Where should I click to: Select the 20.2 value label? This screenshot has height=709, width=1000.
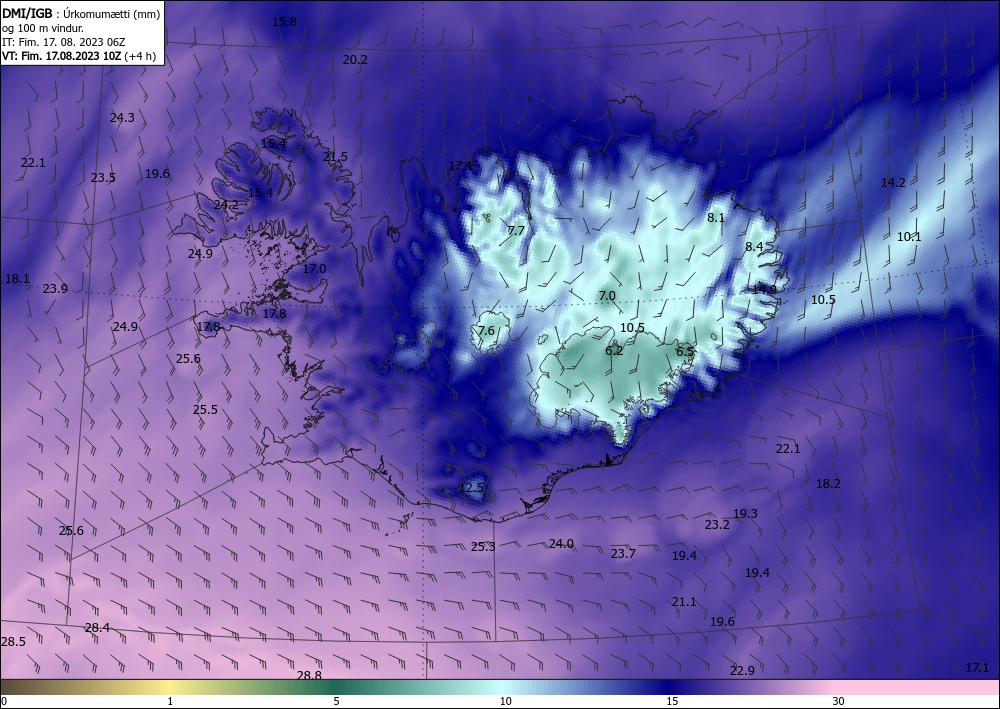(355, 60)
